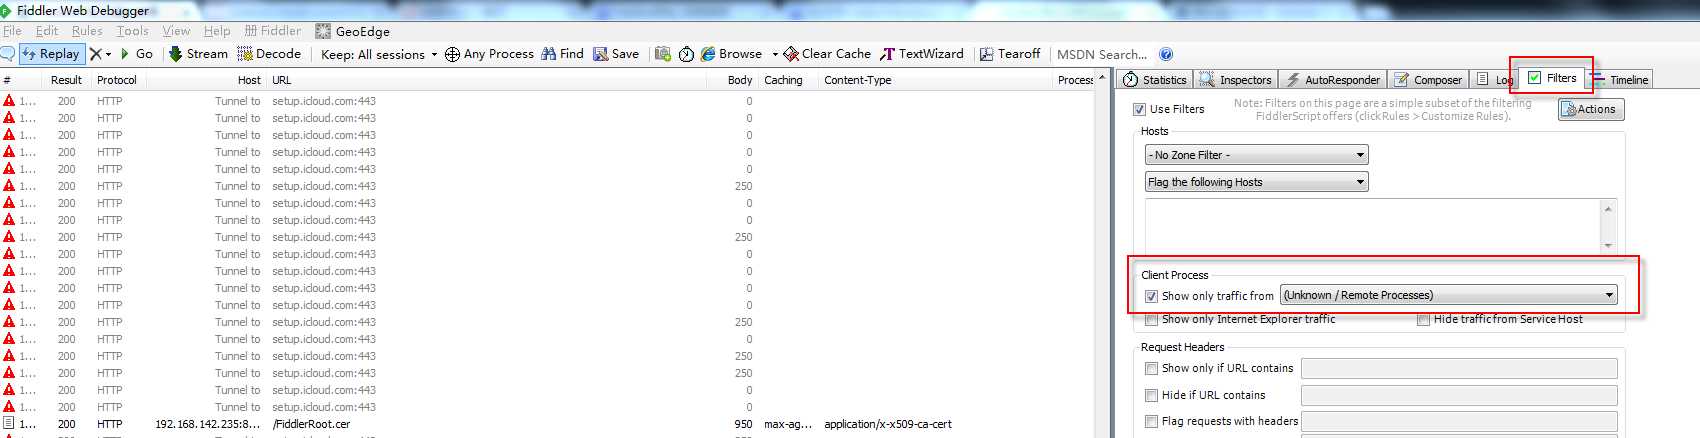Switch to the Statistics tab

1155,80
